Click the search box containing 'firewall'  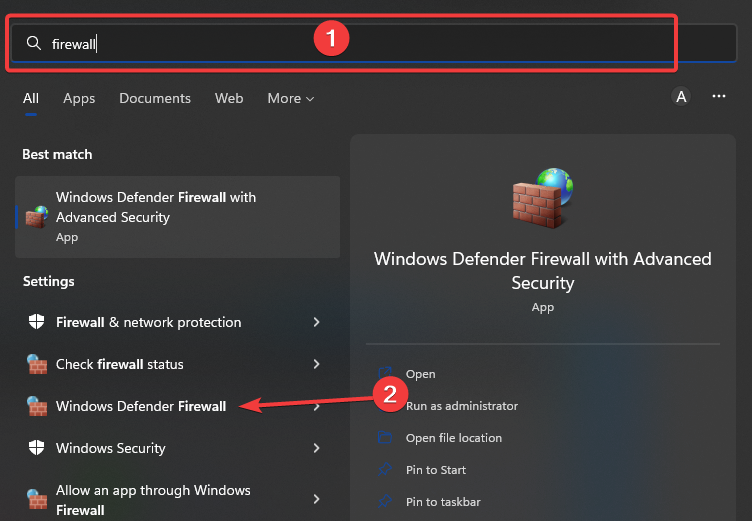(x=374, y=43)
